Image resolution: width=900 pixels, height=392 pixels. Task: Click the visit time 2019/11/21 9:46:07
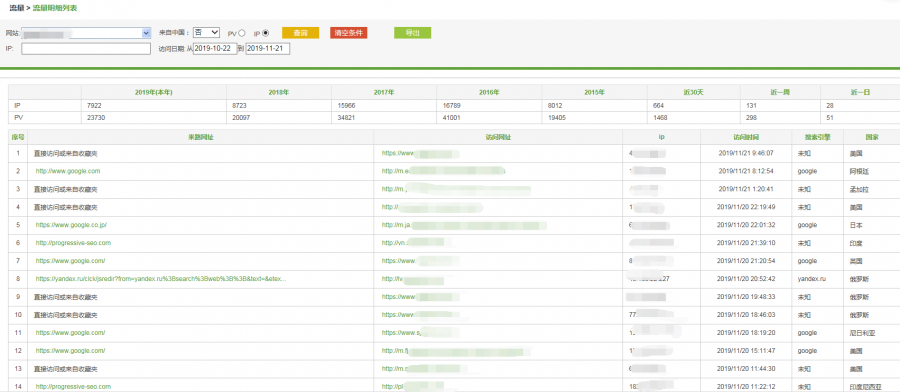coord(746,153)
